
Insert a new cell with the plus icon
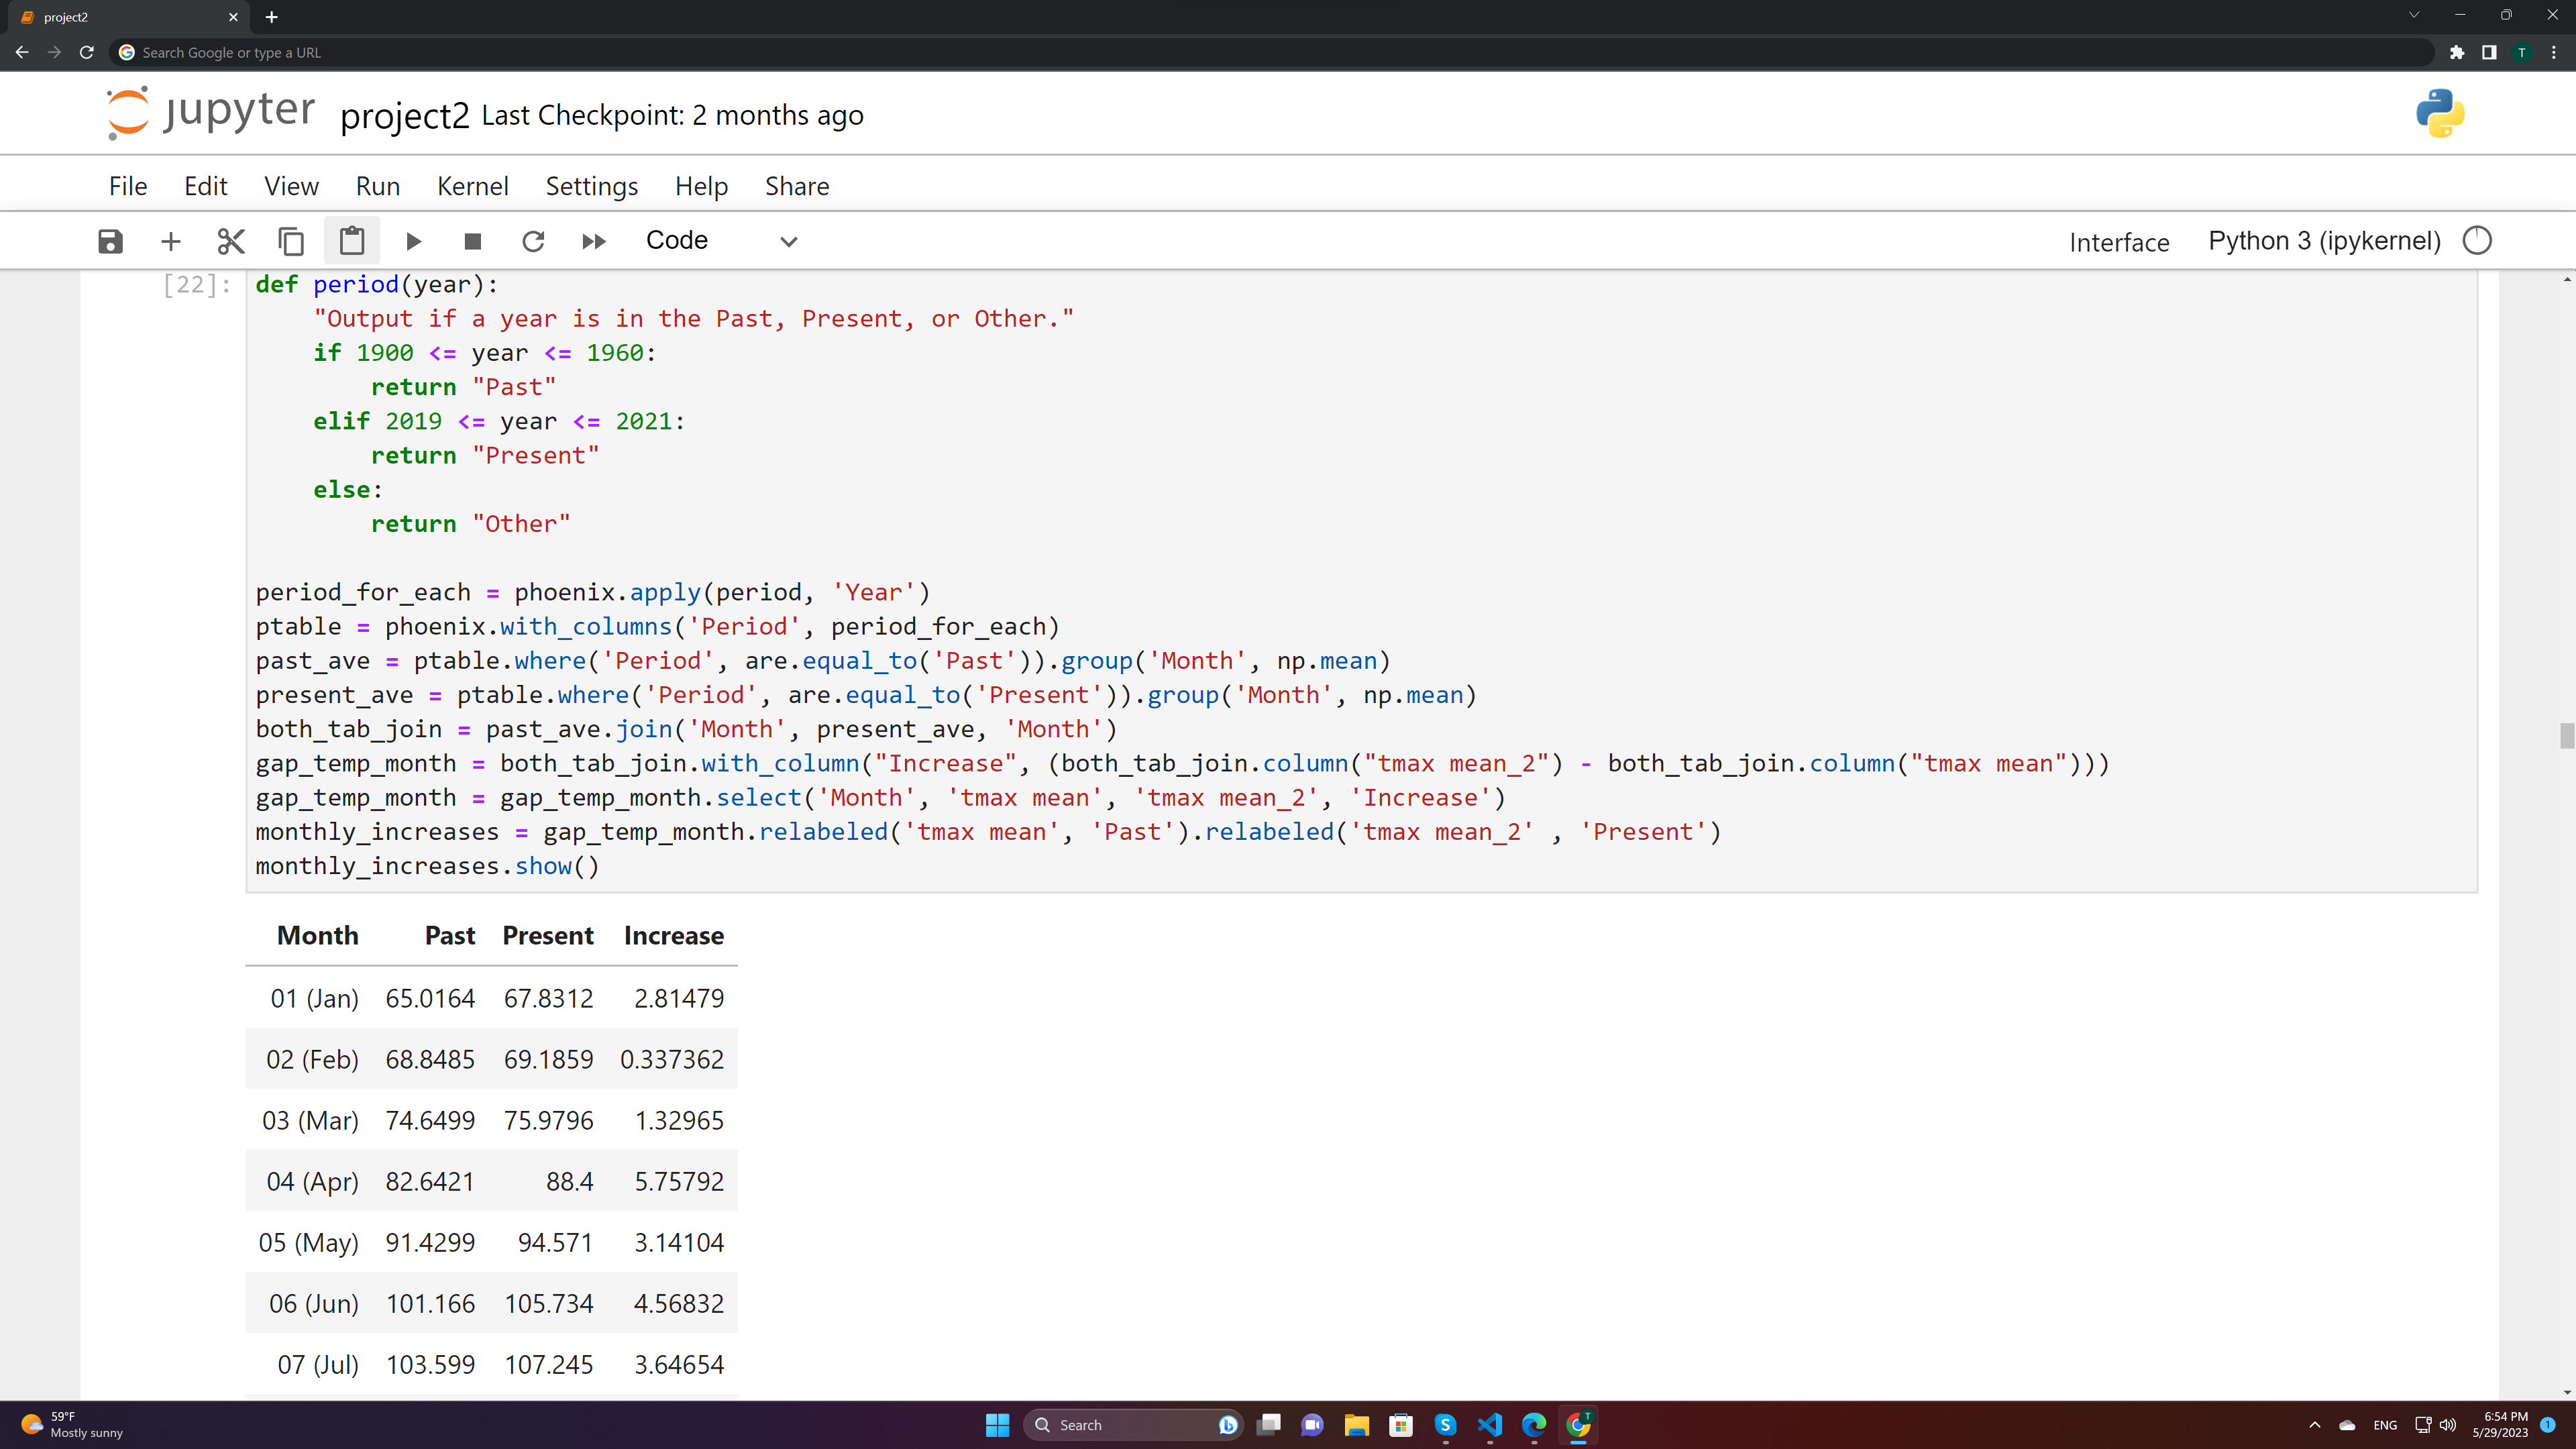click(171, 241)
